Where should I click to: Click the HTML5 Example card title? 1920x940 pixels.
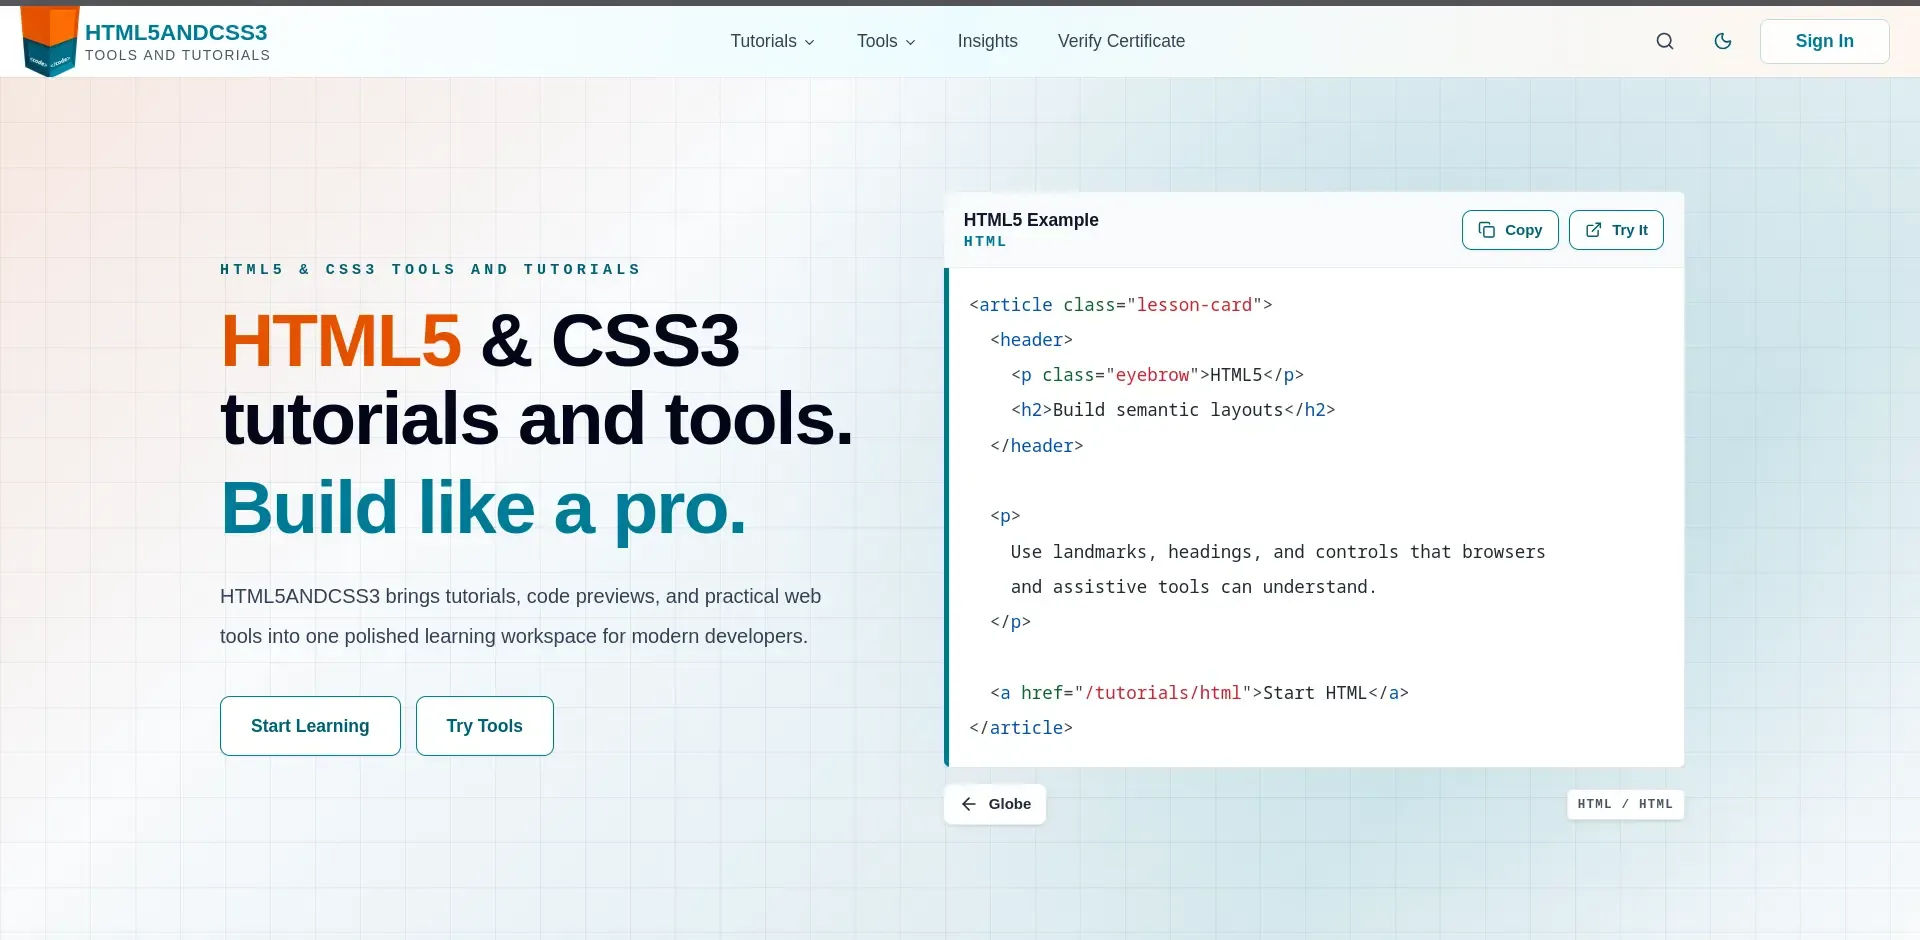[x=1031, y=220]
